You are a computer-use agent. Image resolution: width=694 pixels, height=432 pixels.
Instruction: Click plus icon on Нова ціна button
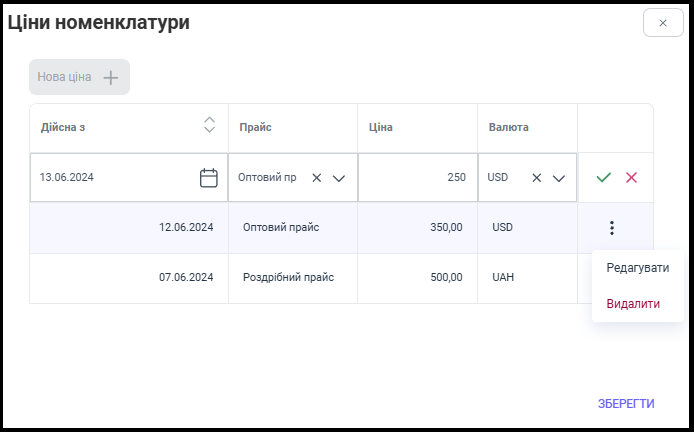pos(111,78)
